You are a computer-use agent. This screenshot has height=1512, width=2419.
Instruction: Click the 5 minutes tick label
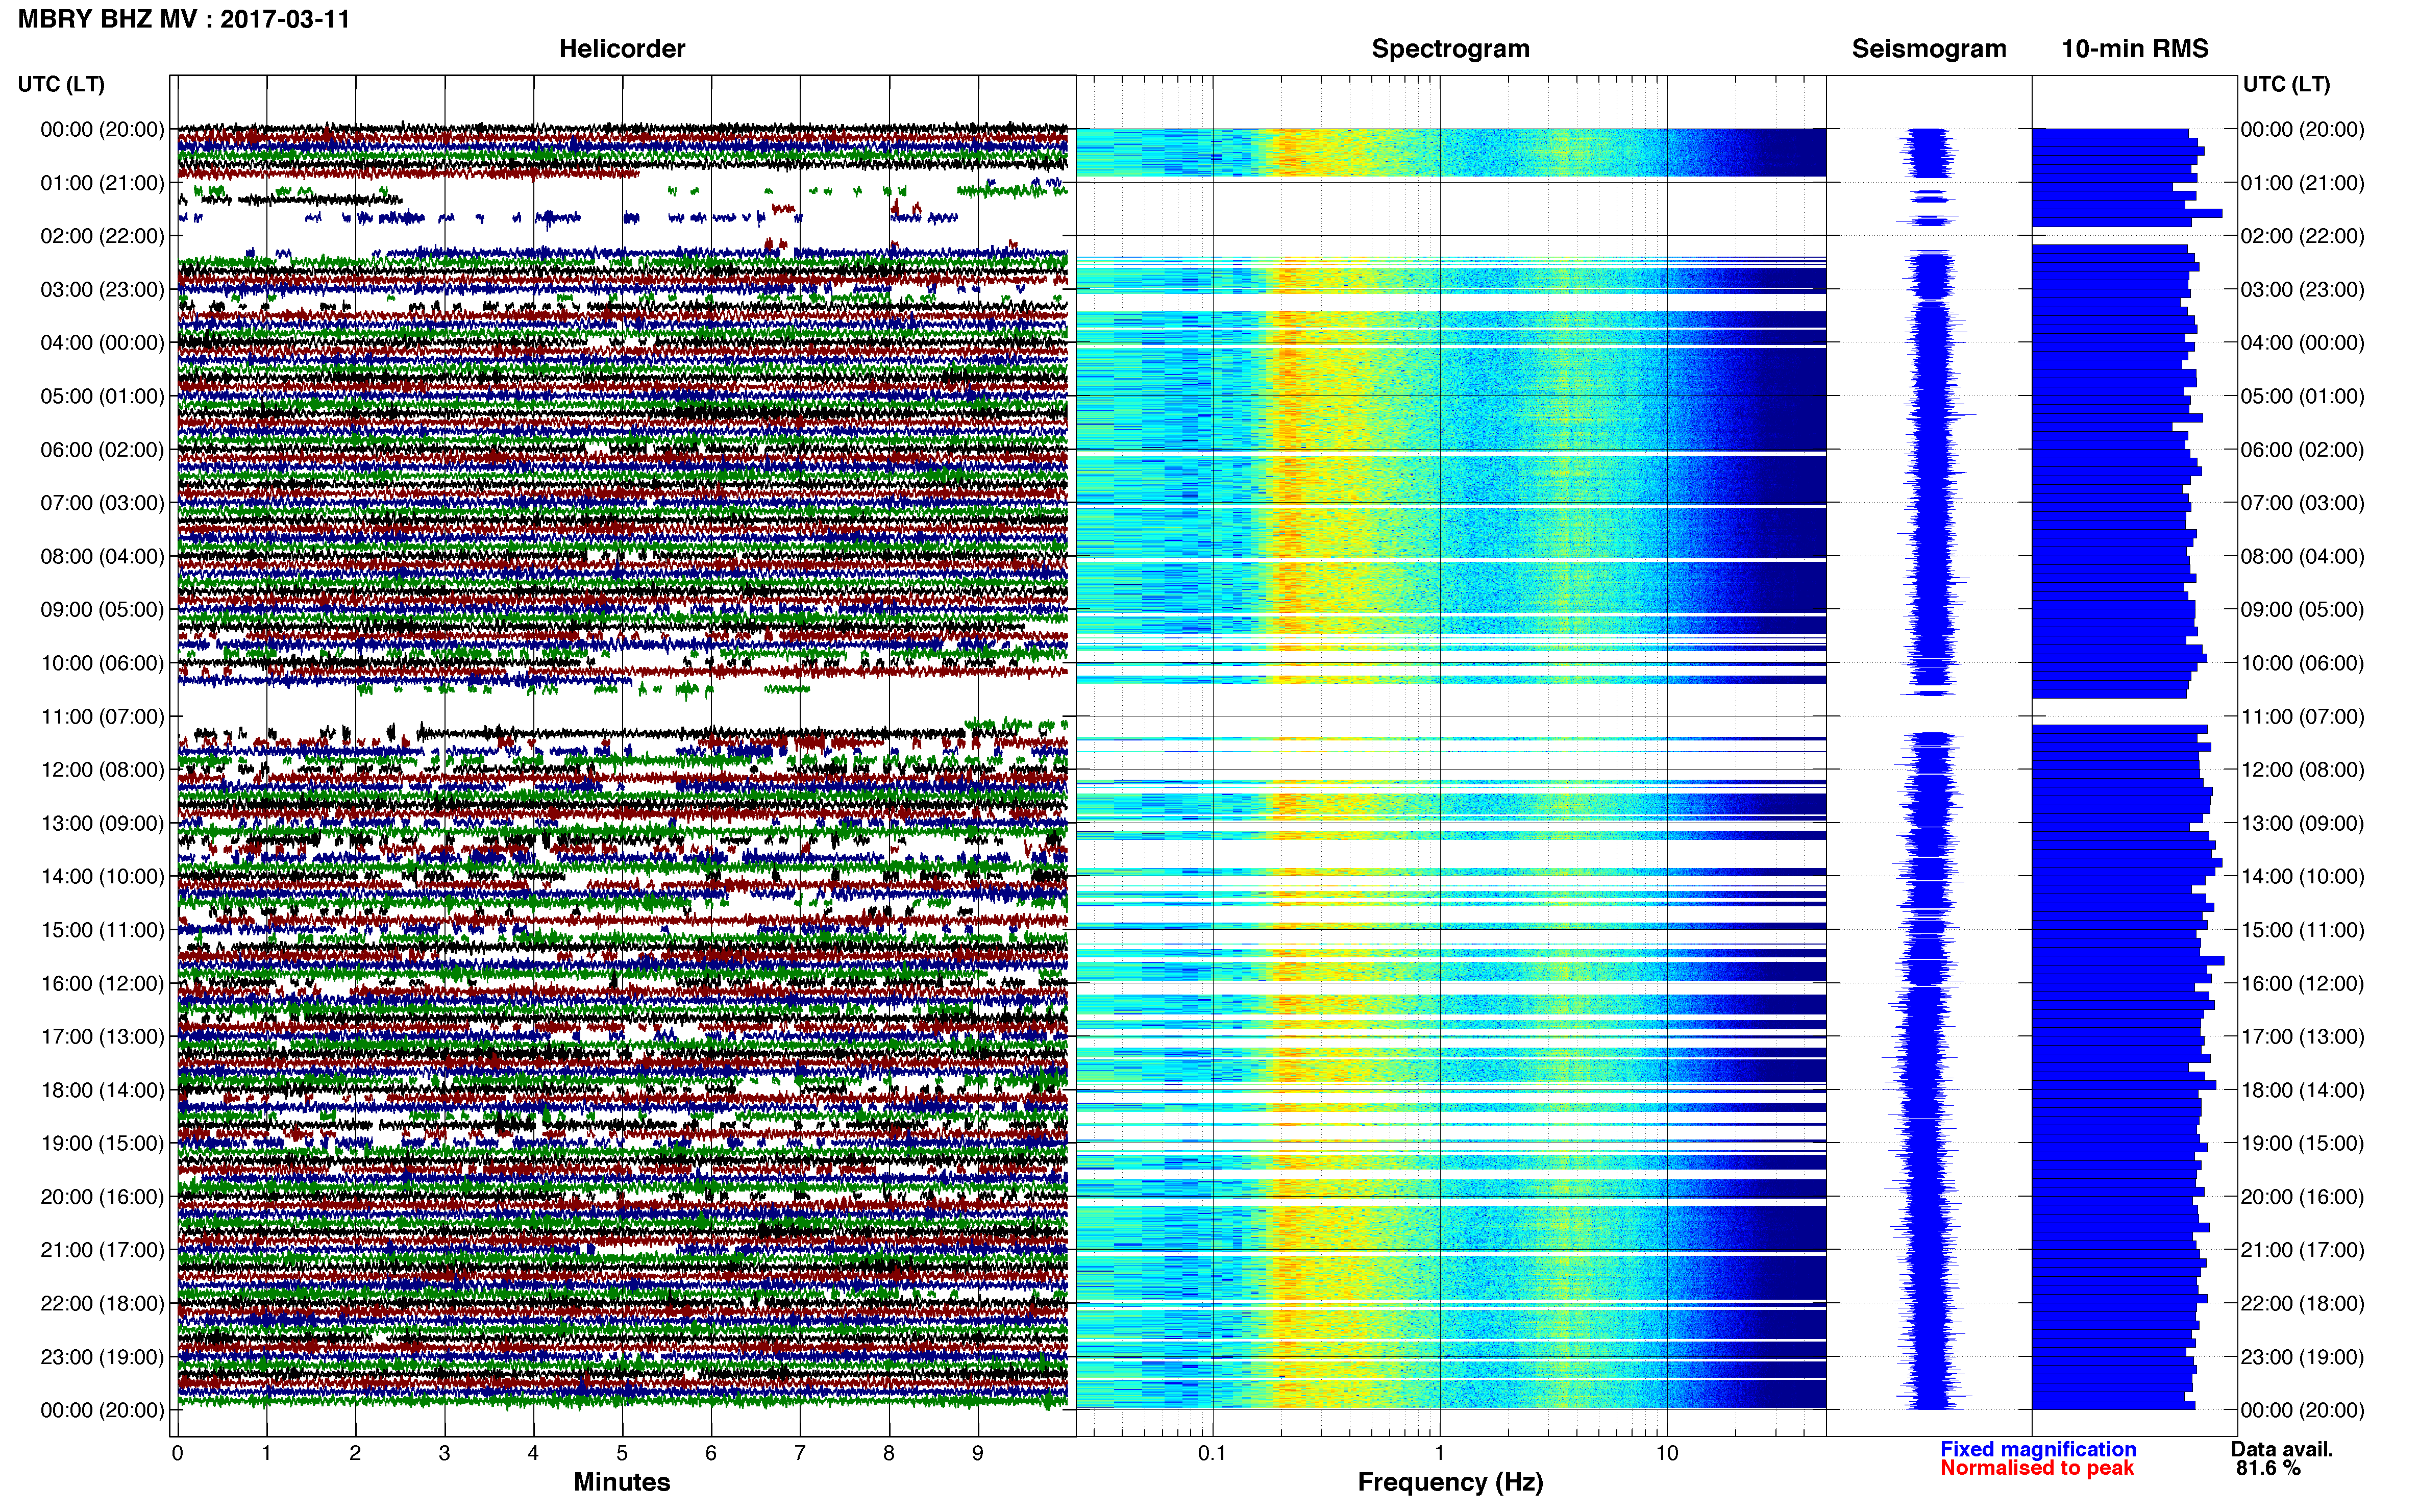click(622, 1453)
